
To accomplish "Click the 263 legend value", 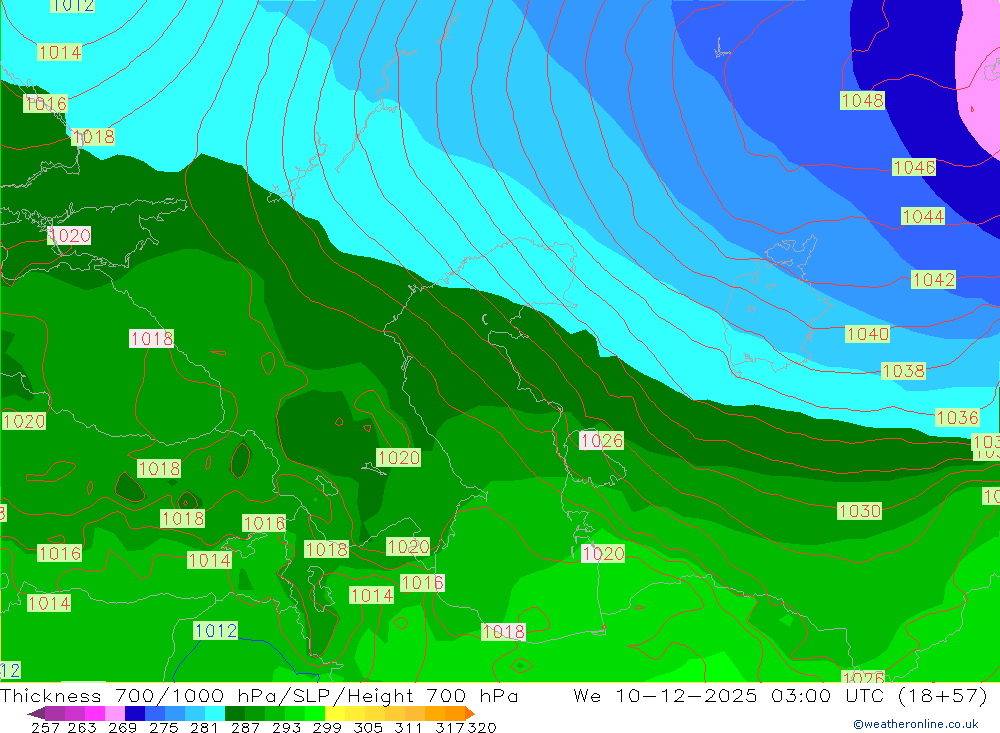I will [x=82, y=727].
